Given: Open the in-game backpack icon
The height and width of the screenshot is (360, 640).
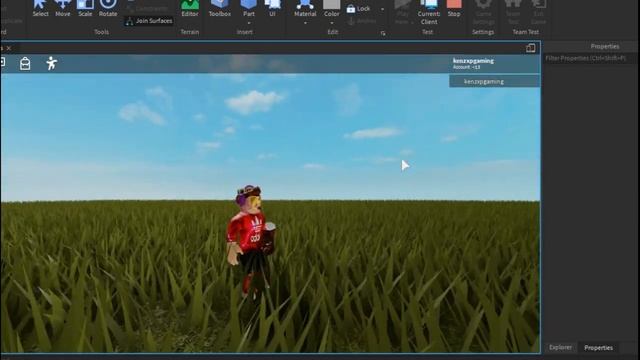Looking at the screenshot, I should click(25, 64).
